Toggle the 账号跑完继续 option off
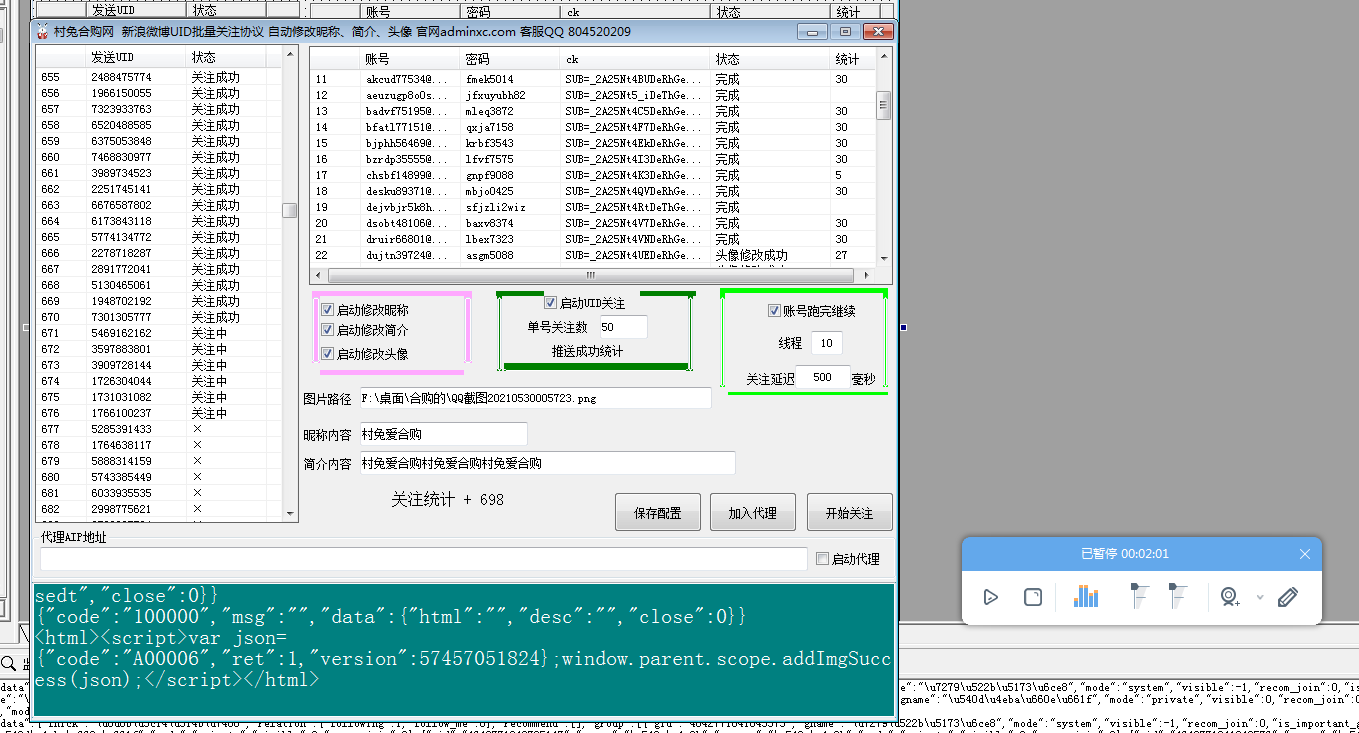Image resolution: width=1359 pixels, height=733 pixels. [774, 310]
